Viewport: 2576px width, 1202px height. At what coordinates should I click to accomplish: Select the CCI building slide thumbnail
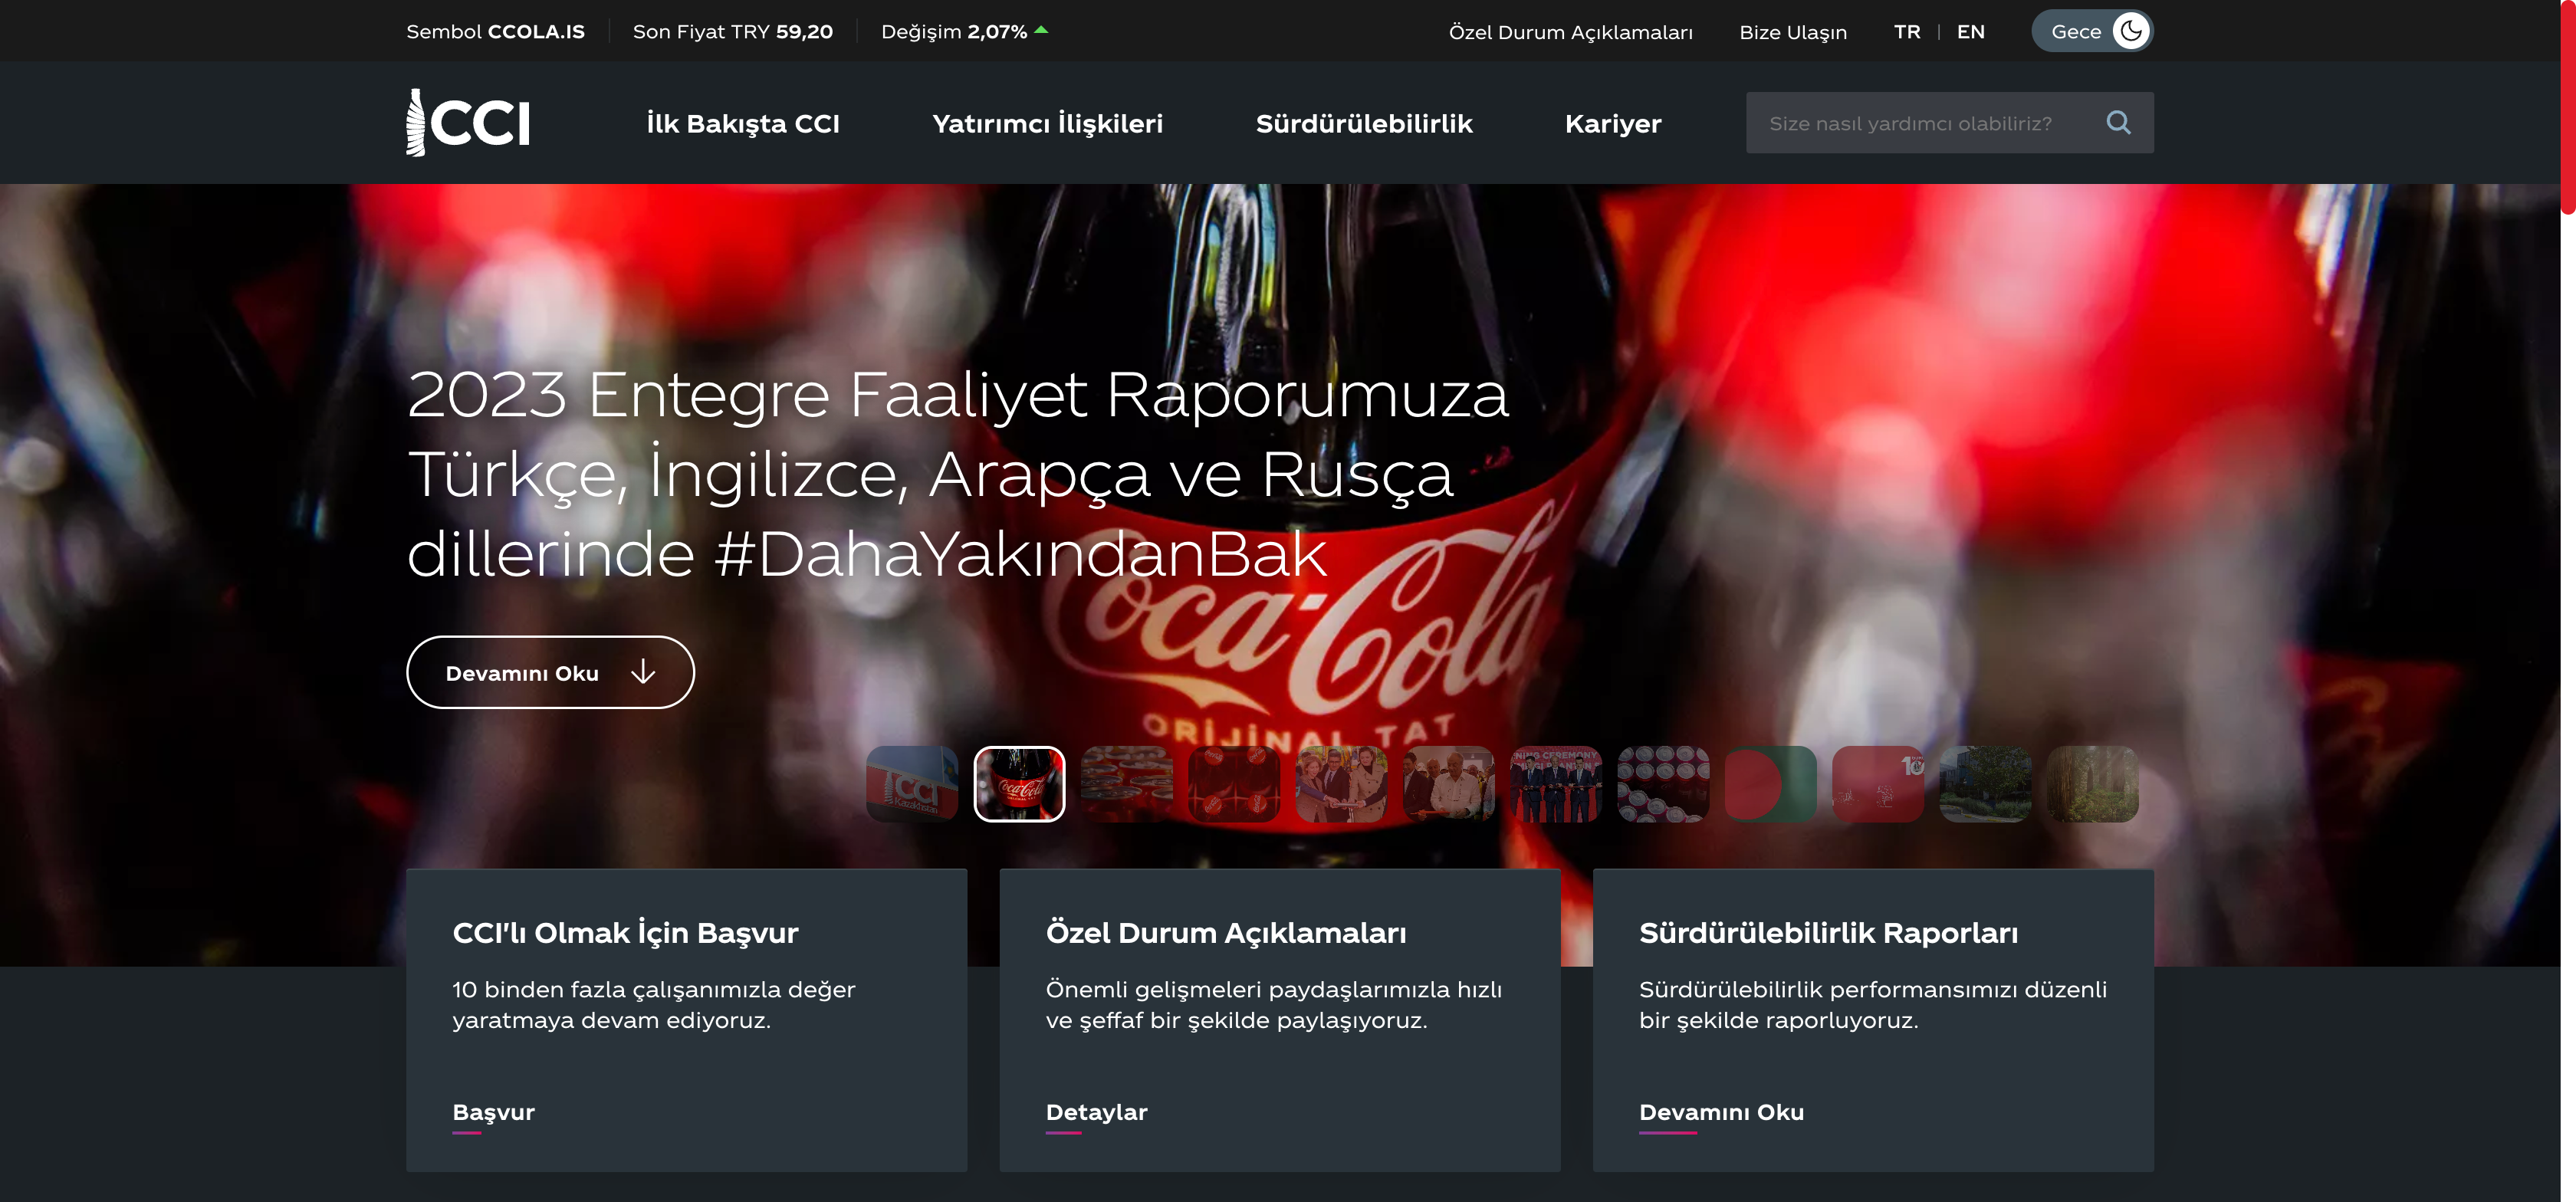coord(911,784)
